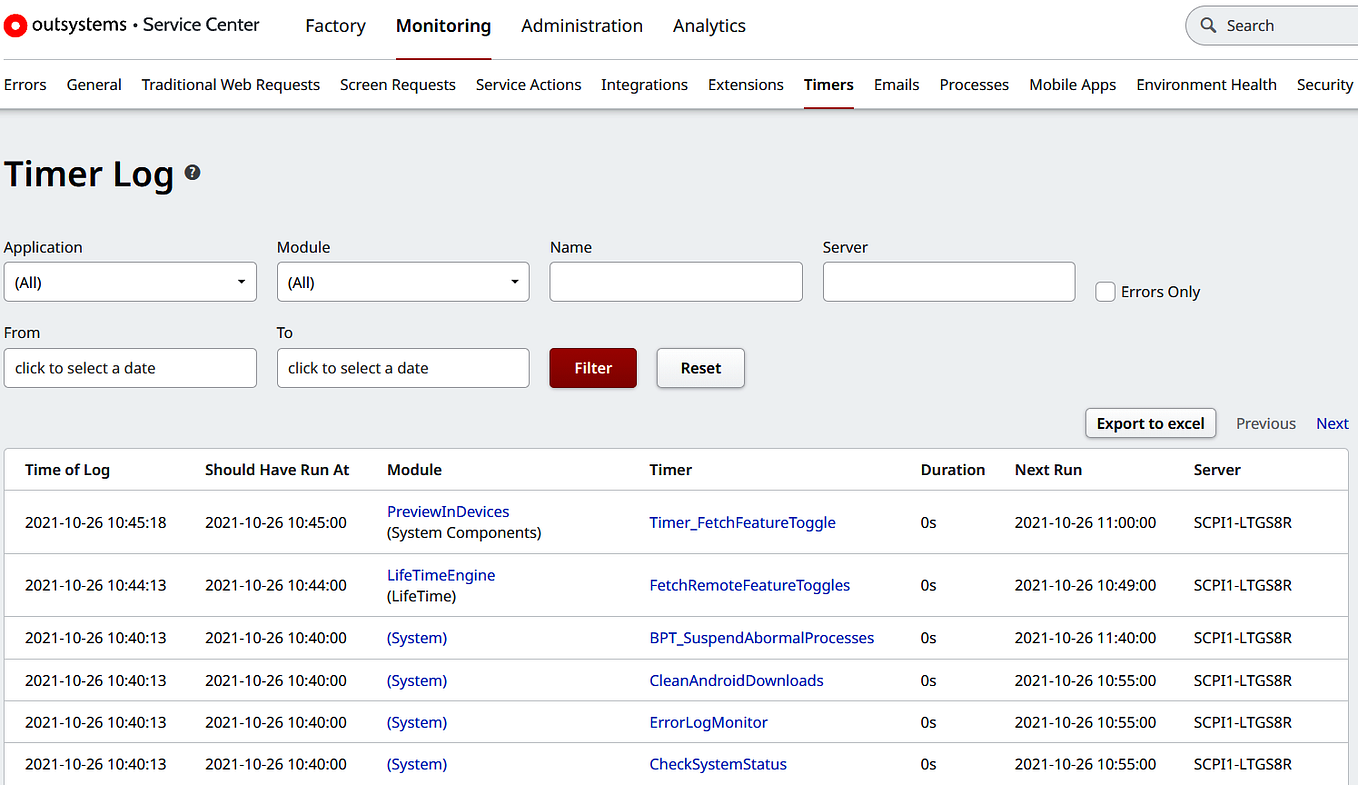The width and height of the screenshot is (1358, 785).
Task: Open the Timer_FetchFeatureToggle timer
Action: pos(742,522)
